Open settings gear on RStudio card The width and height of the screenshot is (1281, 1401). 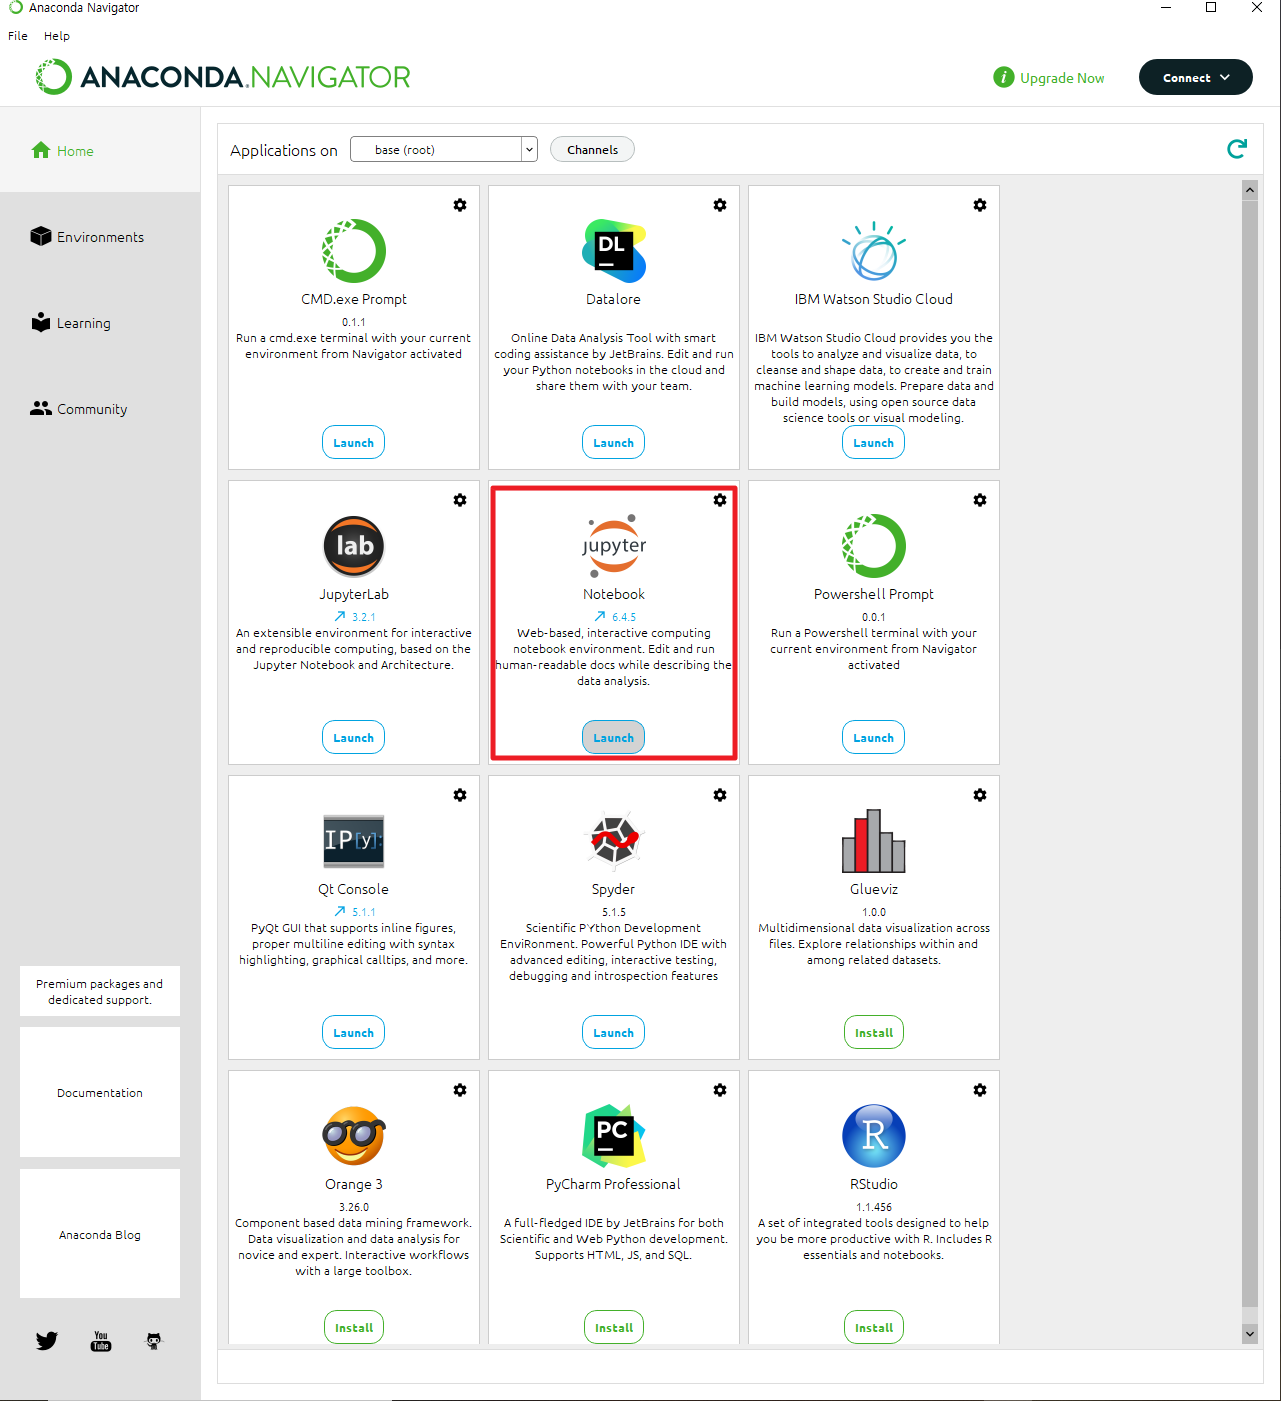click(x=980, y=1090)
